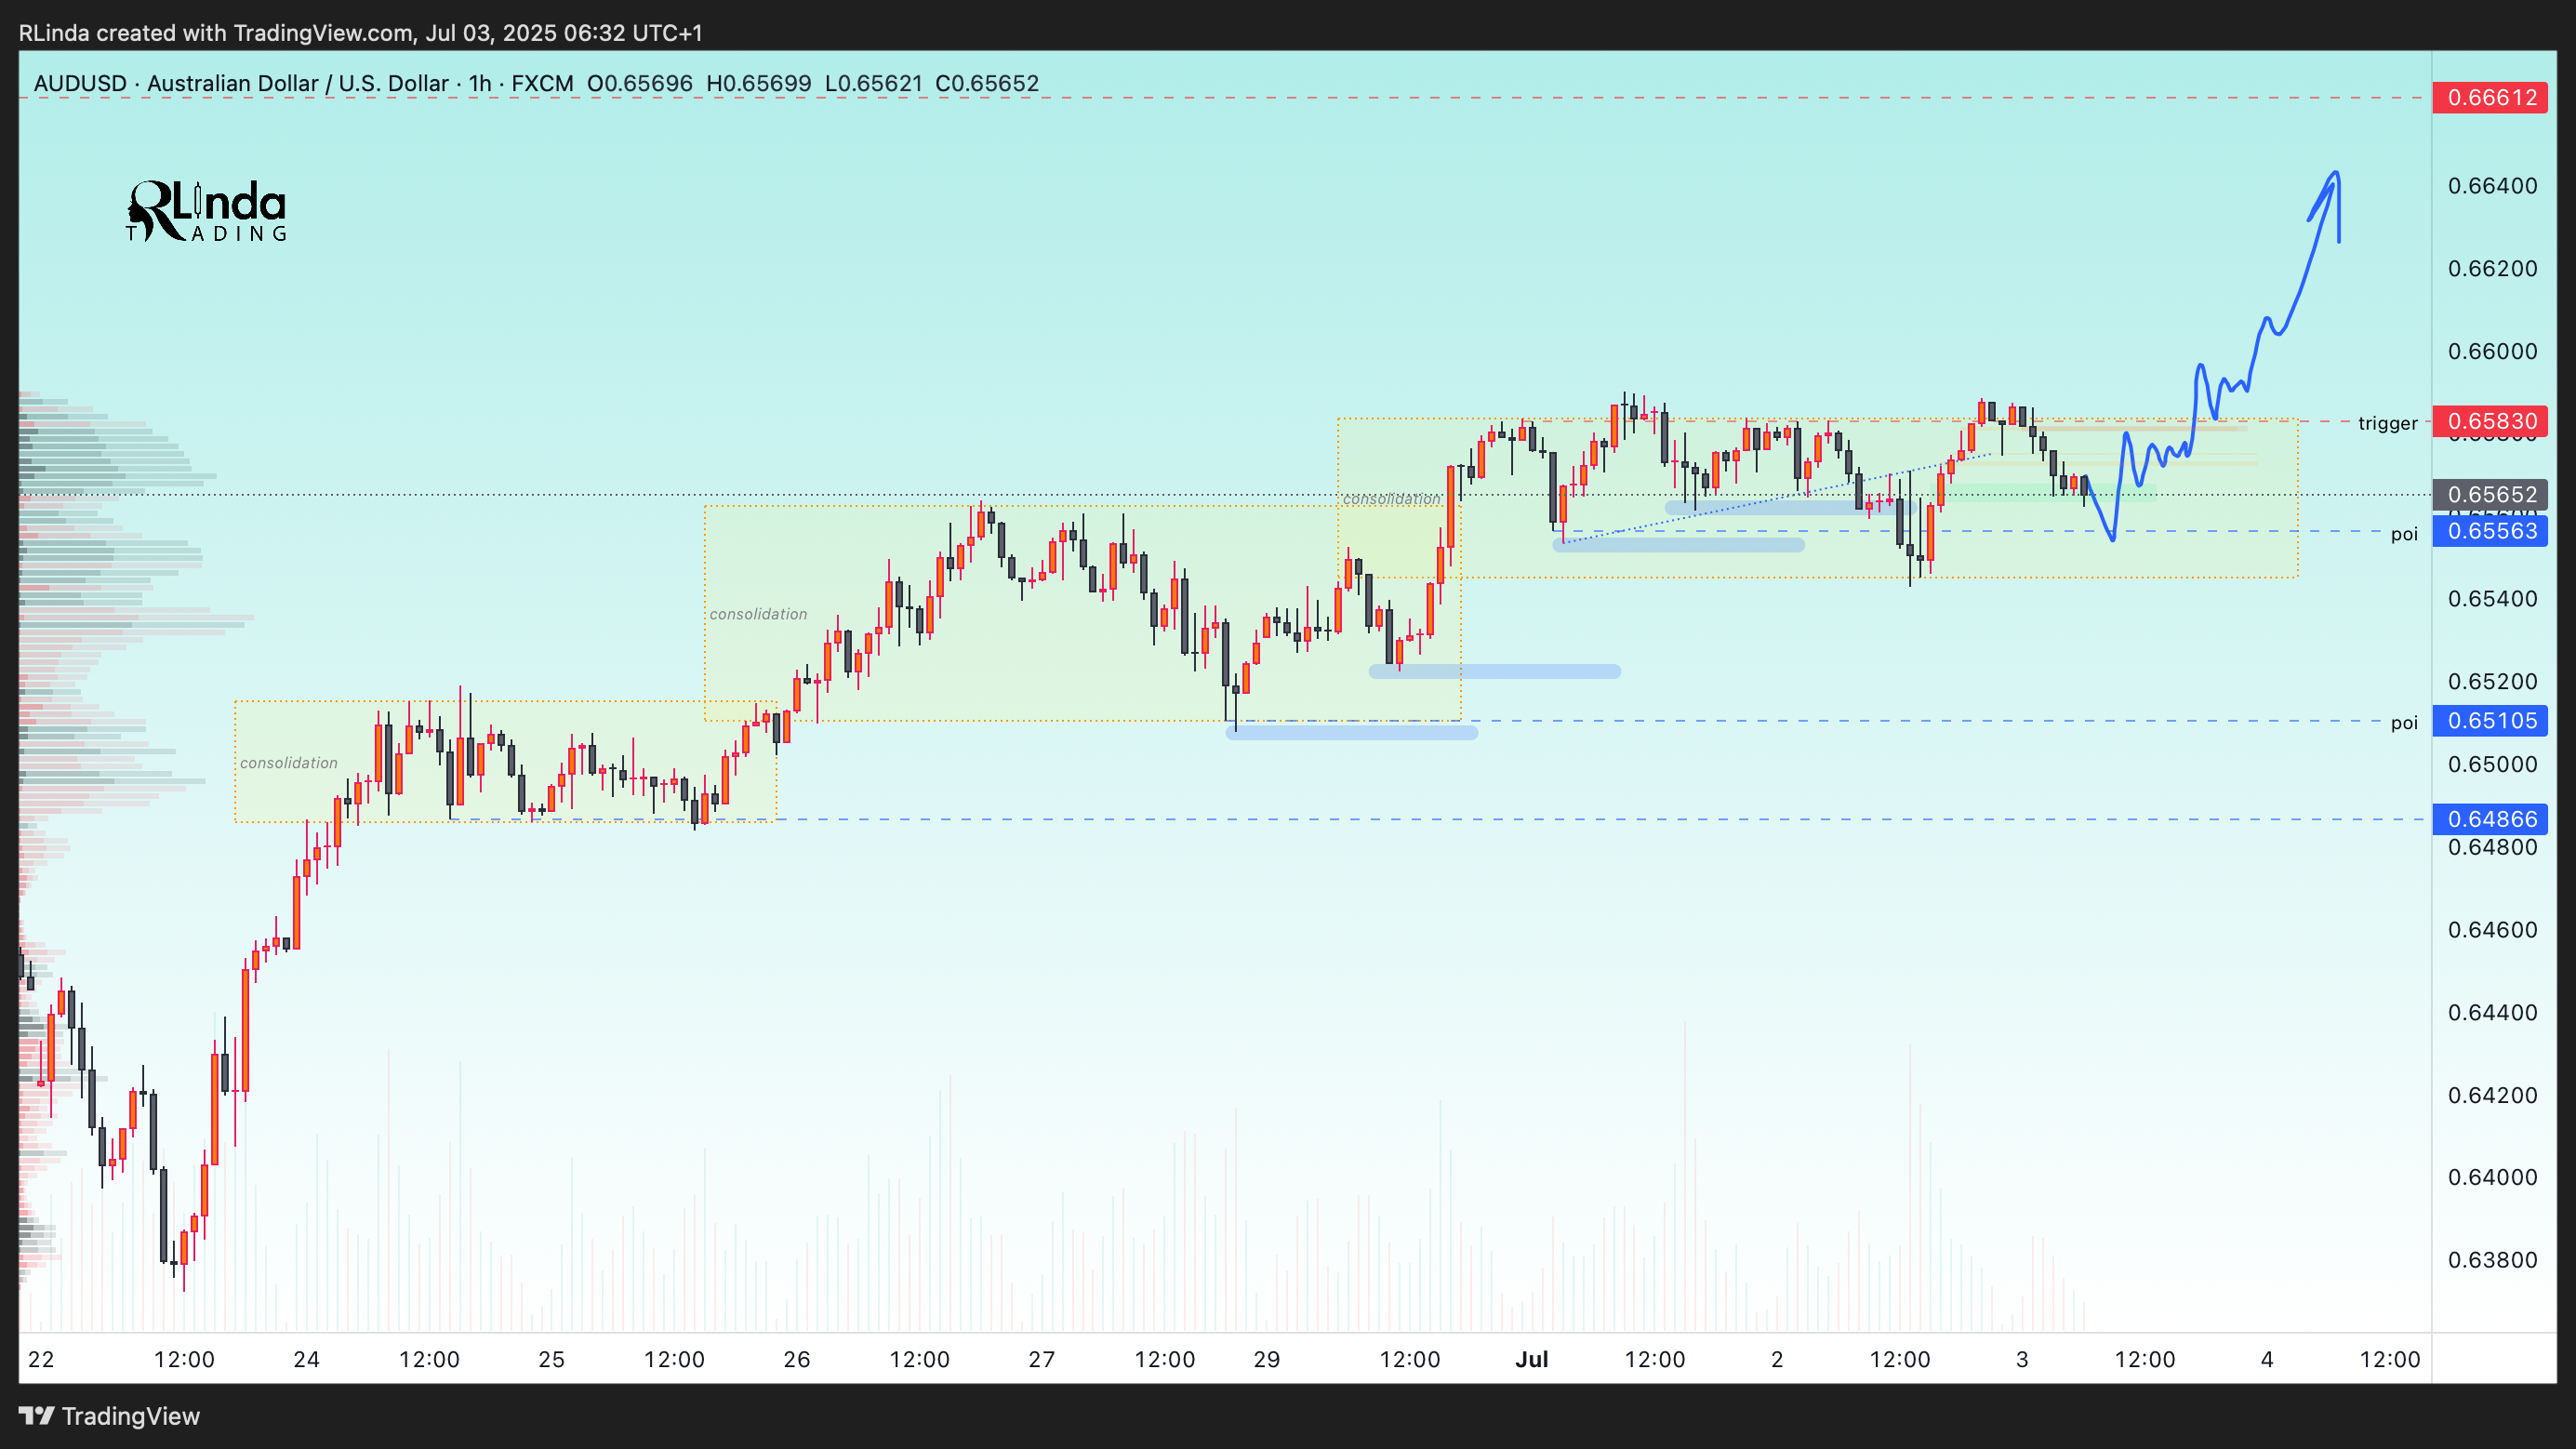
Task: Click the H0.65699 high value
Action: [759, 83]
